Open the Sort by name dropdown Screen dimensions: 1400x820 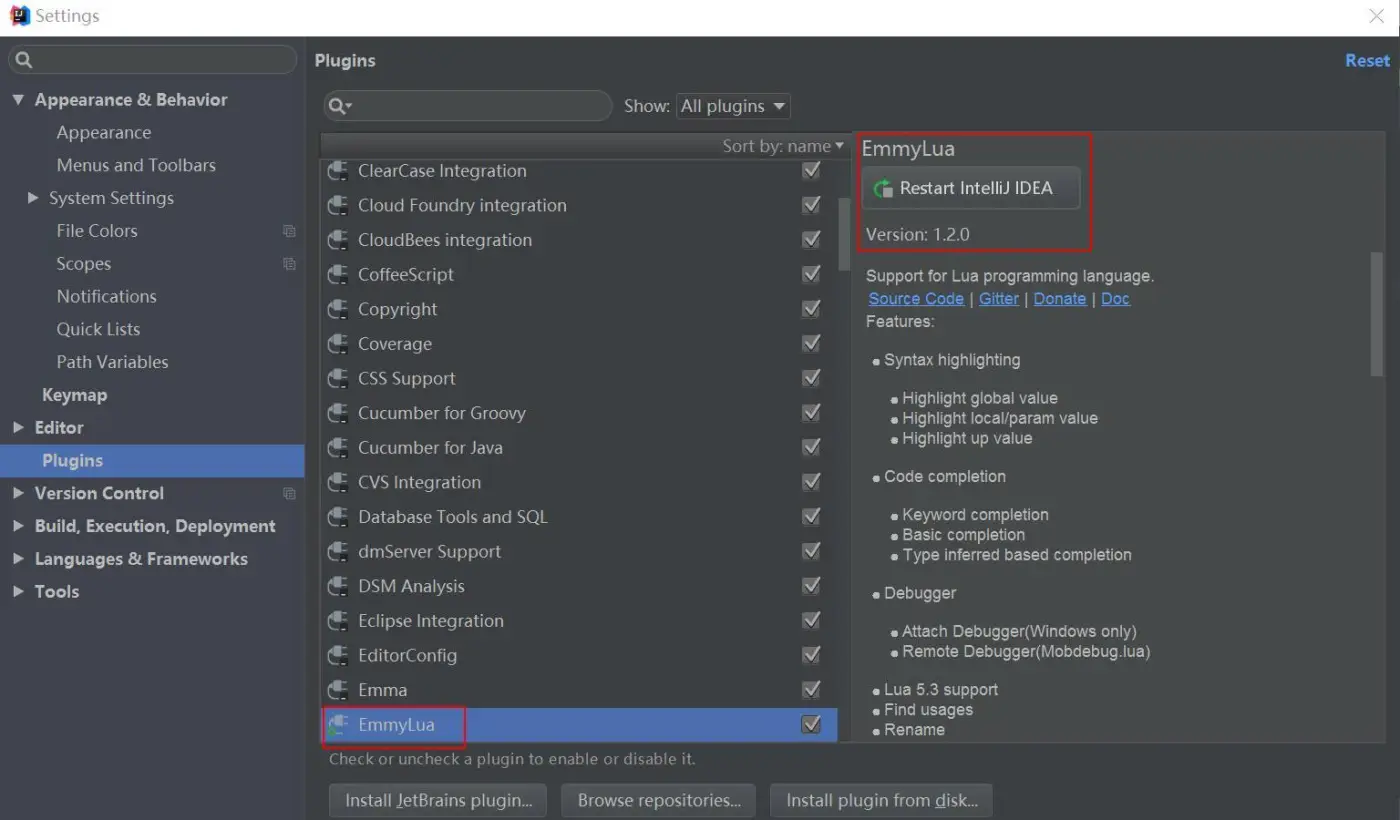pos(783,146)
